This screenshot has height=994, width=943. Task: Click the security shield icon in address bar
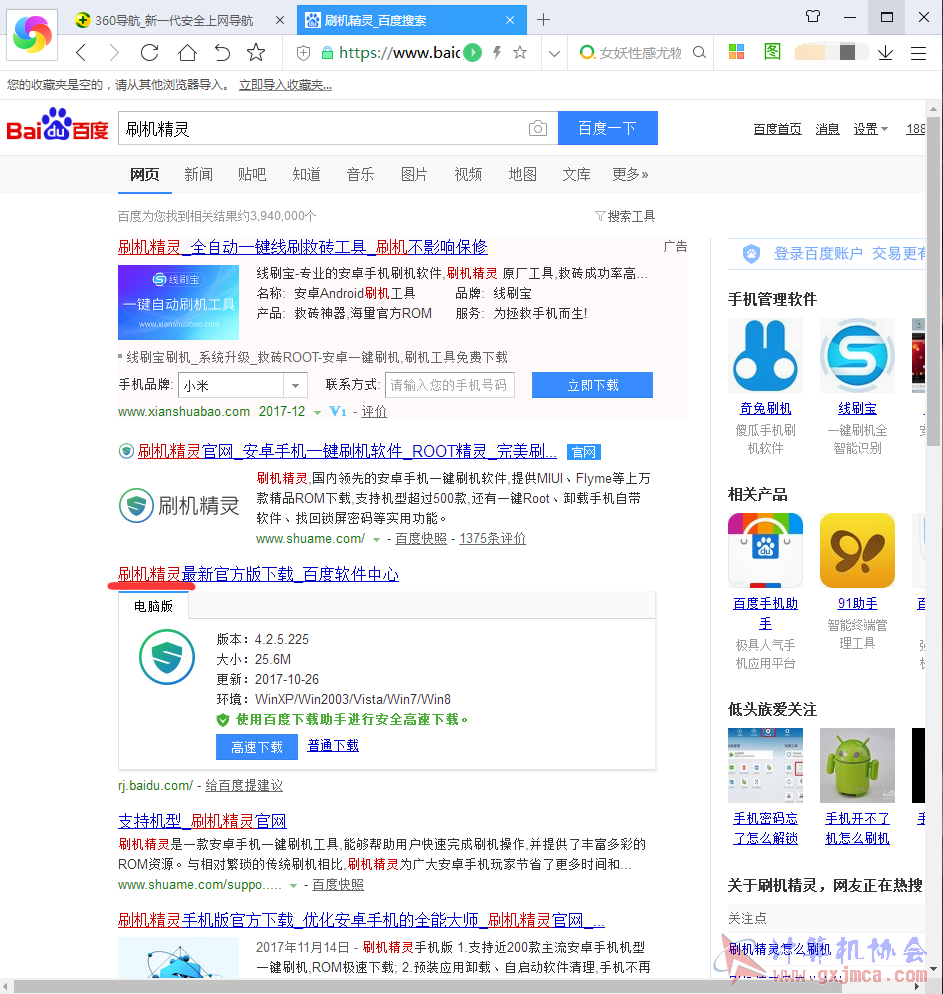click(304, 53)
